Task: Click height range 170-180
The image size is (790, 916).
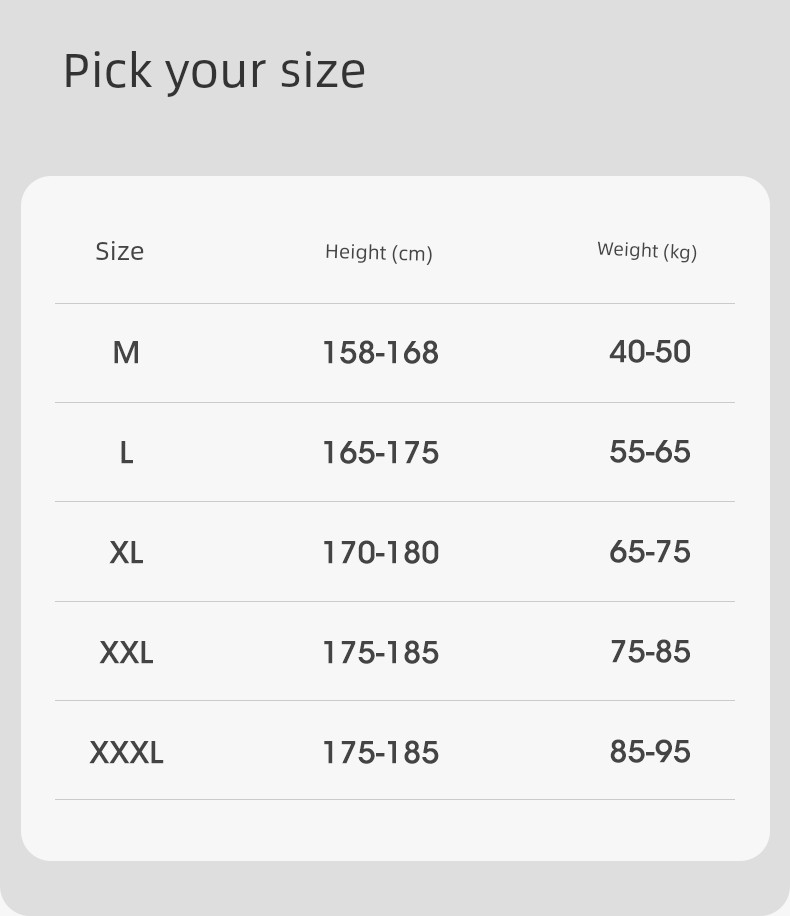Action: click(380, 553)
